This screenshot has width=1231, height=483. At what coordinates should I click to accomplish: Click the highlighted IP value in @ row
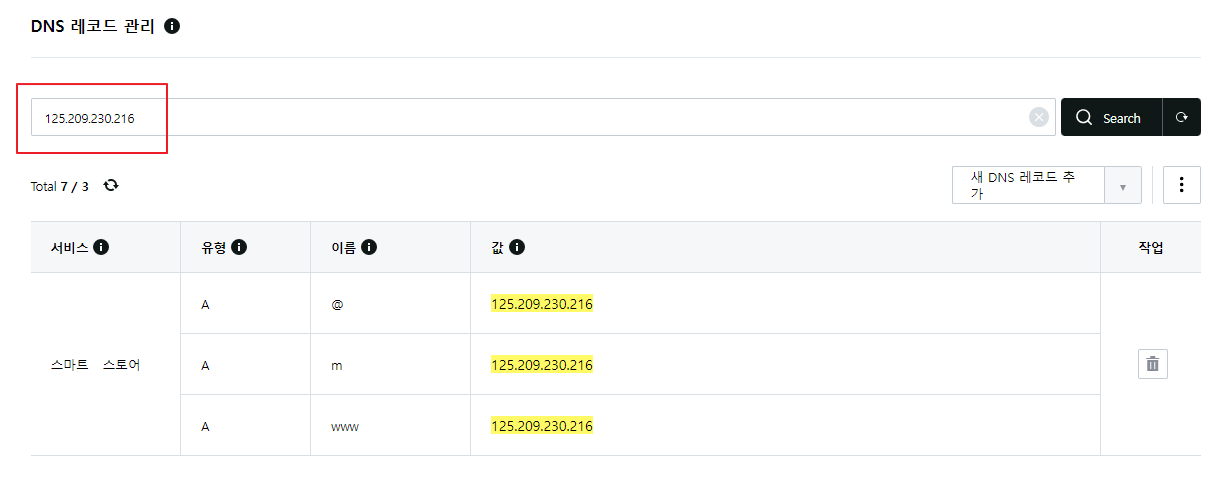(542, 304)
